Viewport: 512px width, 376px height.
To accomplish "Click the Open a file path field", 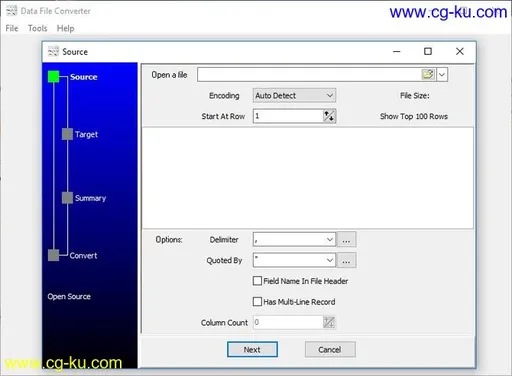I will 309,75.
